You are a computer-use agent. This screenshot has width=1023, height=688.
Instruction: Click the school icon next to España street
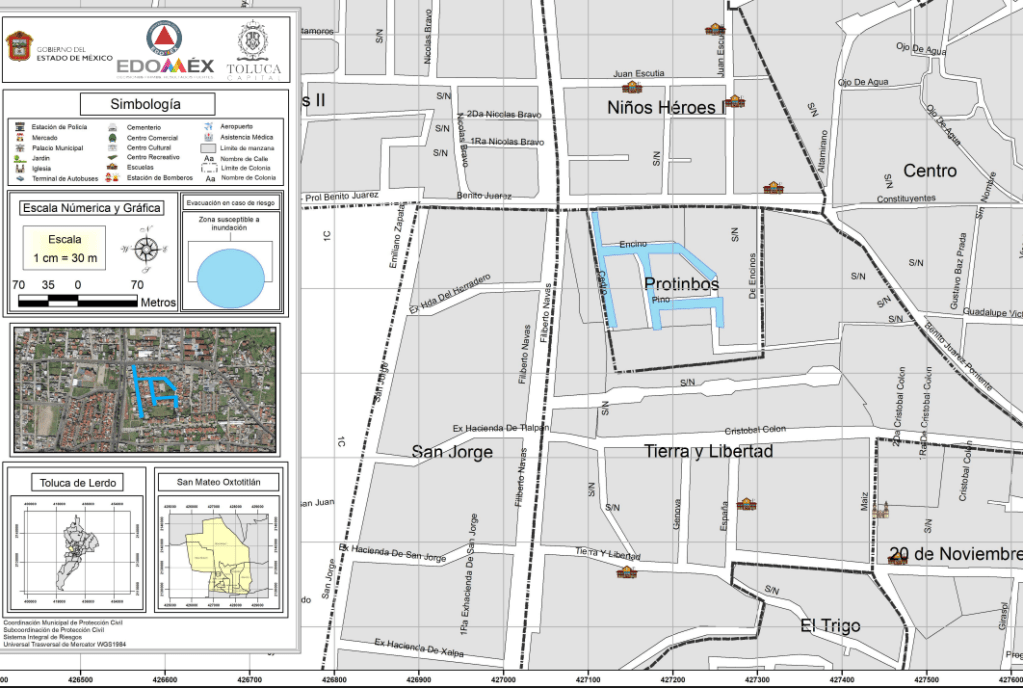point(745,504)
